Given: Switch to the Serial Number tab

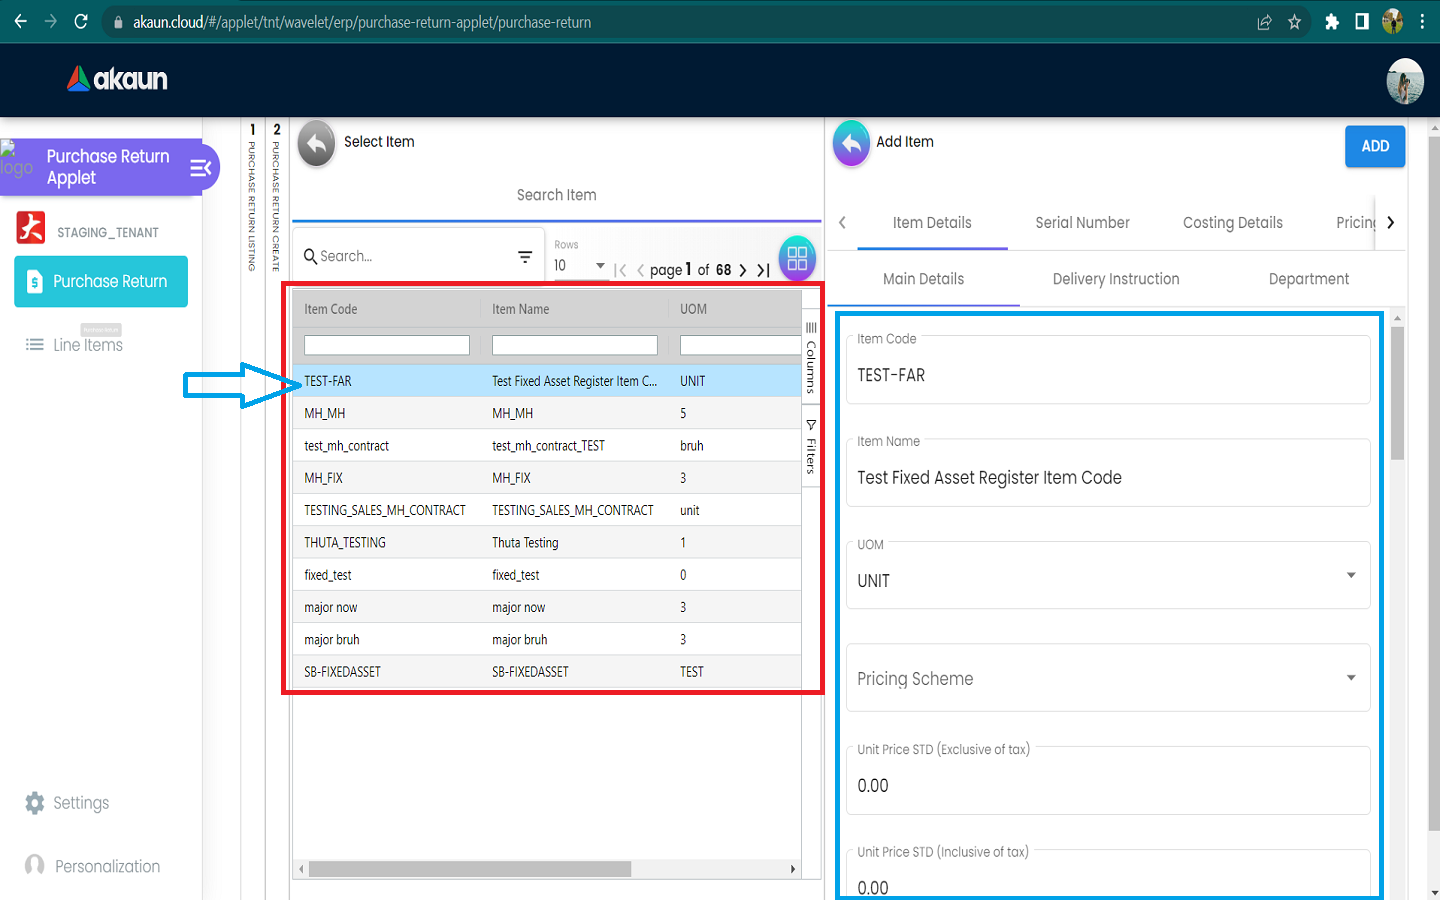Looking at the screenshot, I should (x=1082, y=223).
